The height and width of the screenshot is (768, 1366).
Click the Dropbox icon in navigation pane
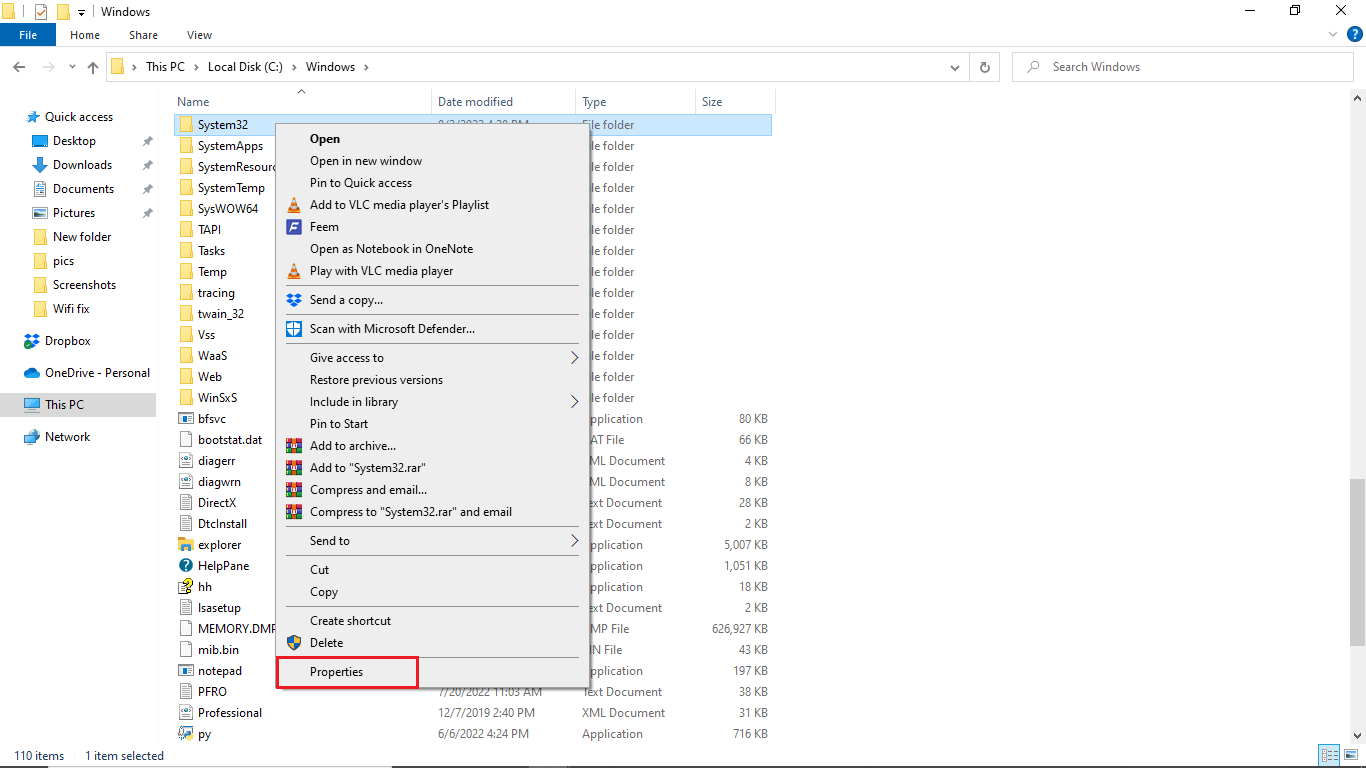pyautogui.click(x=32, y=341)
